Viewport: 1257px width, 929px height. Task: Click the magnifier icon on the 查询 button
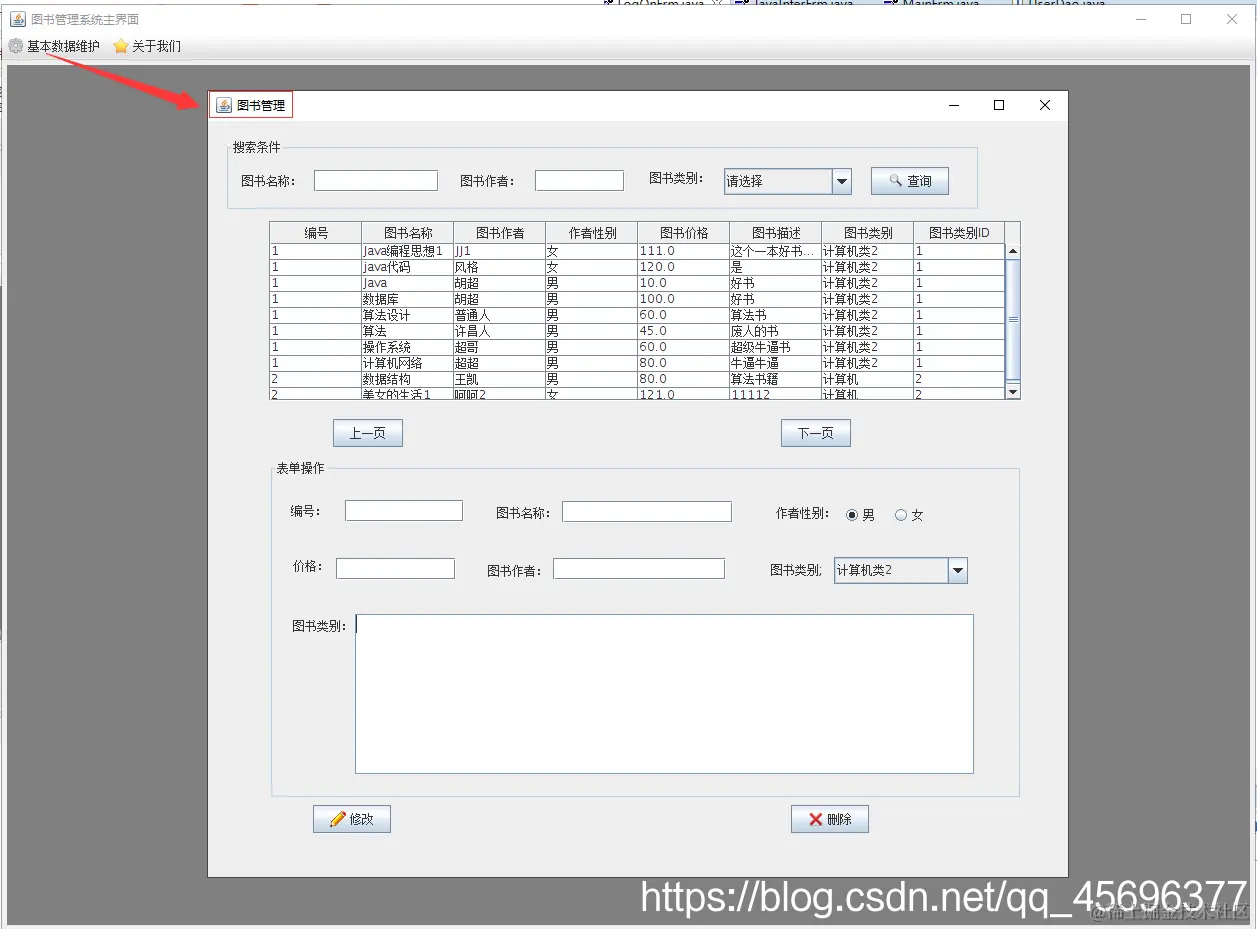pyautogui.click(x=893, y=181)
